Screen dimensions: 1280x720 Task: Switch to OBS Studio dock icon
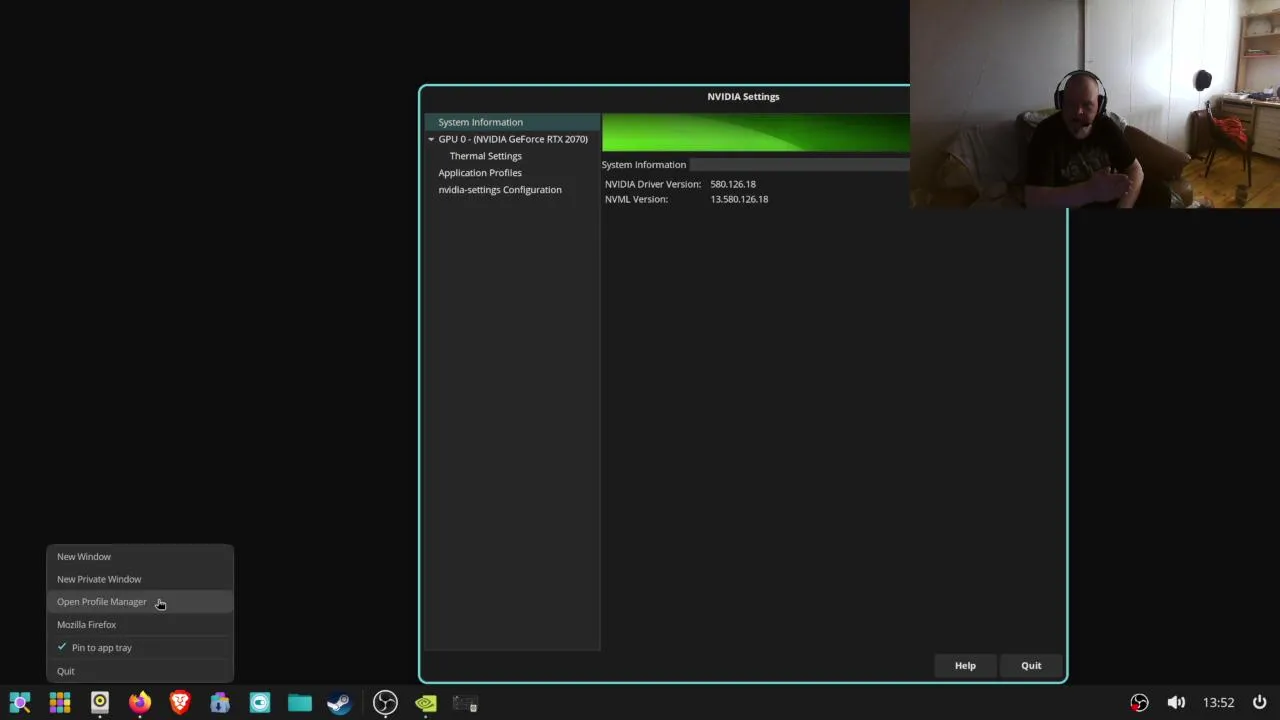385,703
